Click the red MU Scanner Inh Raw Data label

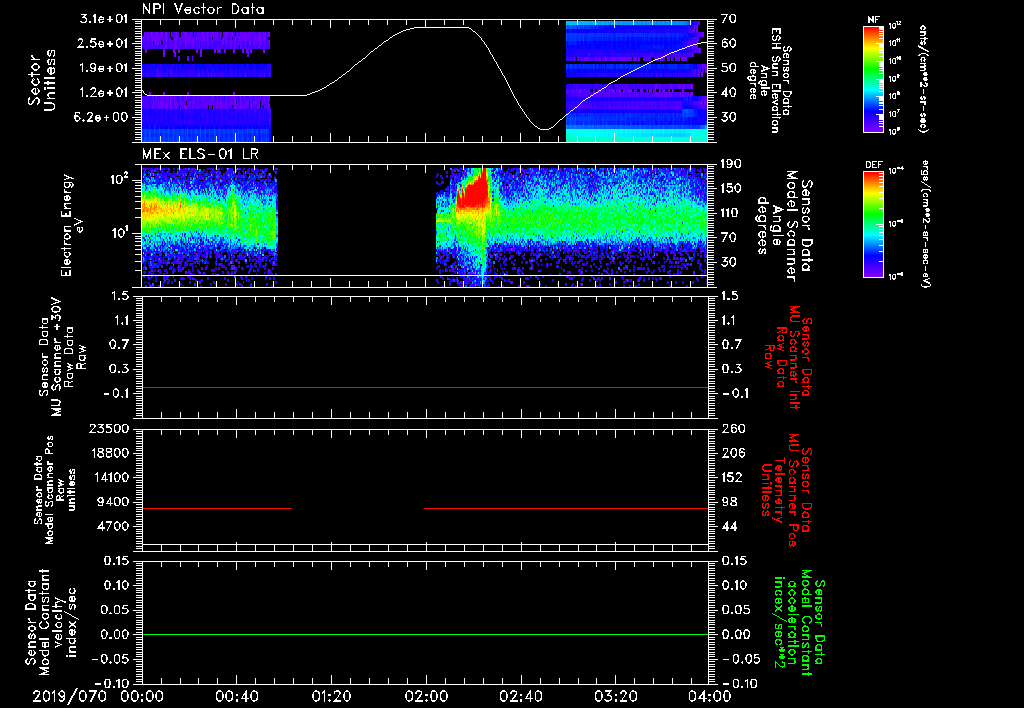[x=787, y=357]
